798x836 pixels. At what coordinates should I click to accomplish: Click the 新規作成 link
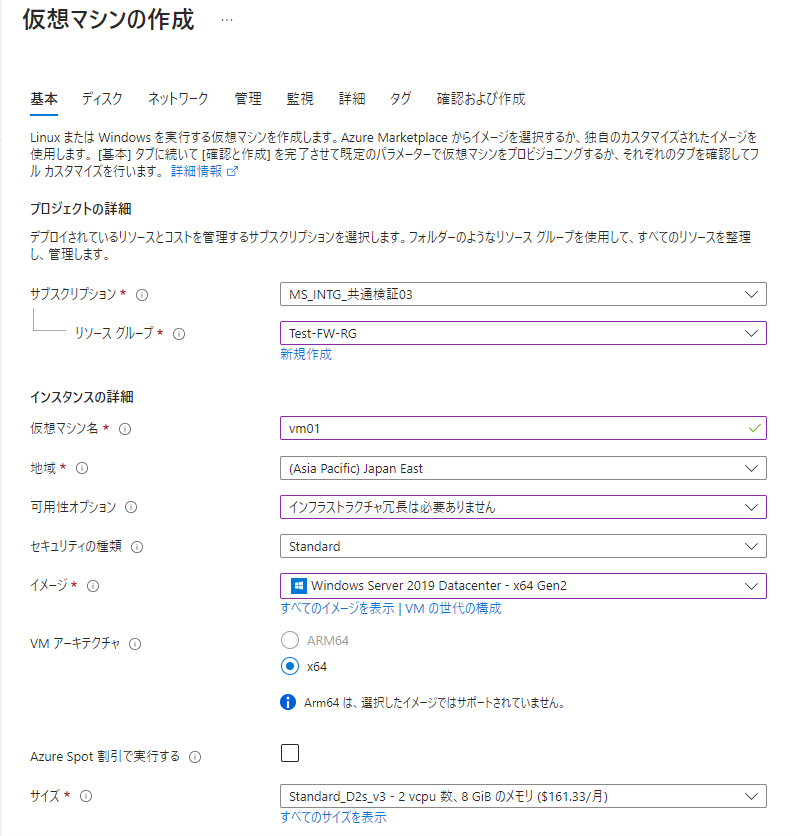(x=306, y=354)
